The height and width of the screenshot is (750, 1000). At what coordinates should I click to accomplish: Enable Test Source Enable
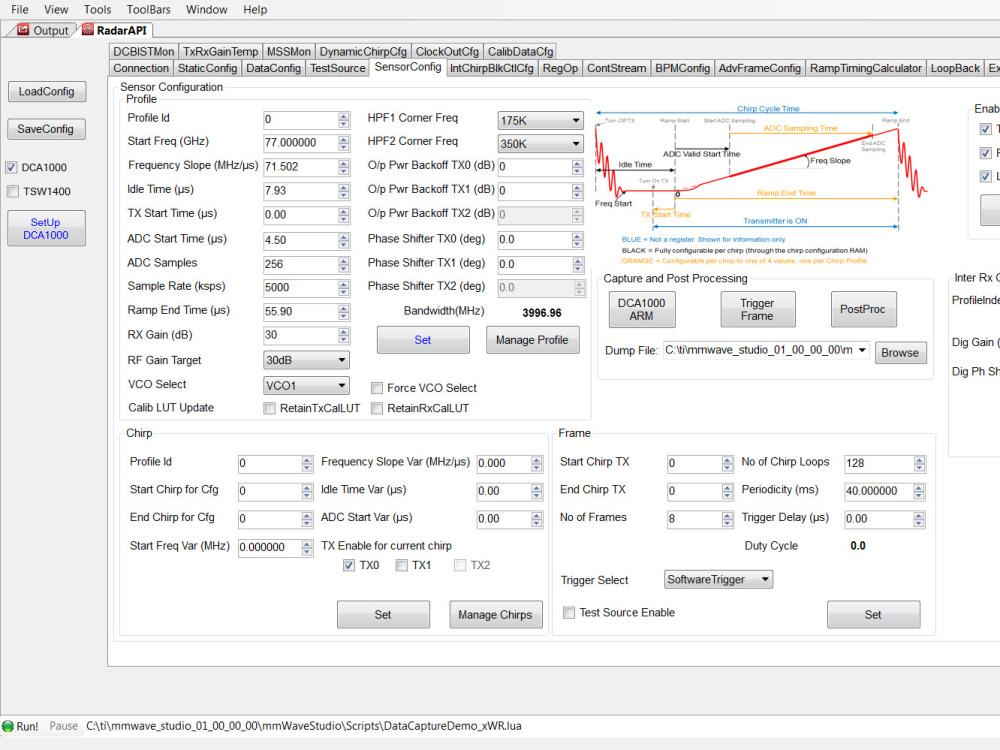coord(569,613)
